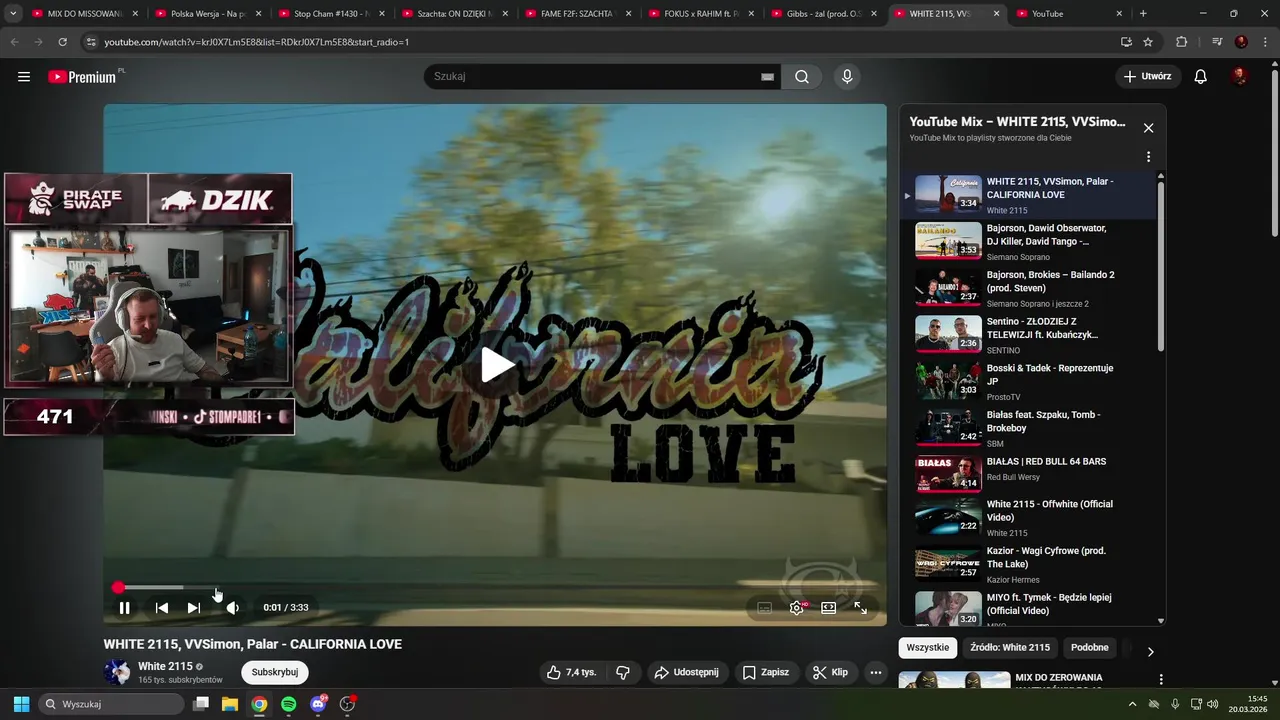The width and height of the screenshot is (1280, 720).
Task: Skip to next video in player
Action: click(194, 608)
